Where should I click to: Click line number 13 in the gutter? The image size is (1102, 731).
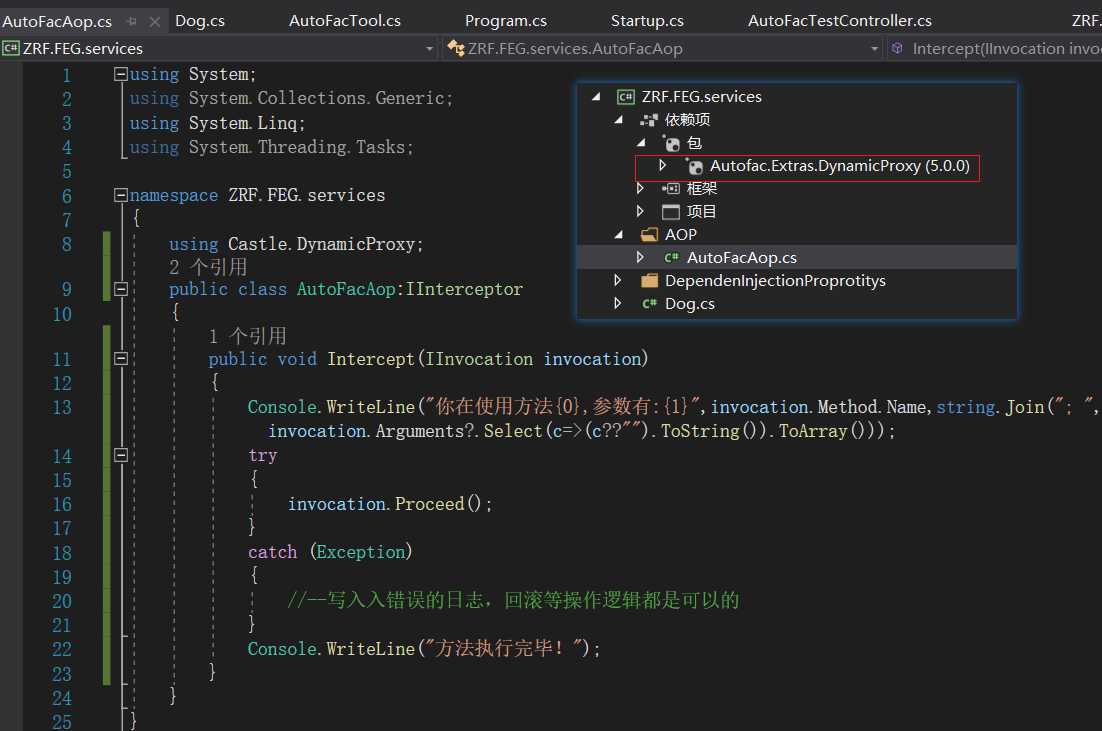[62, 408]
